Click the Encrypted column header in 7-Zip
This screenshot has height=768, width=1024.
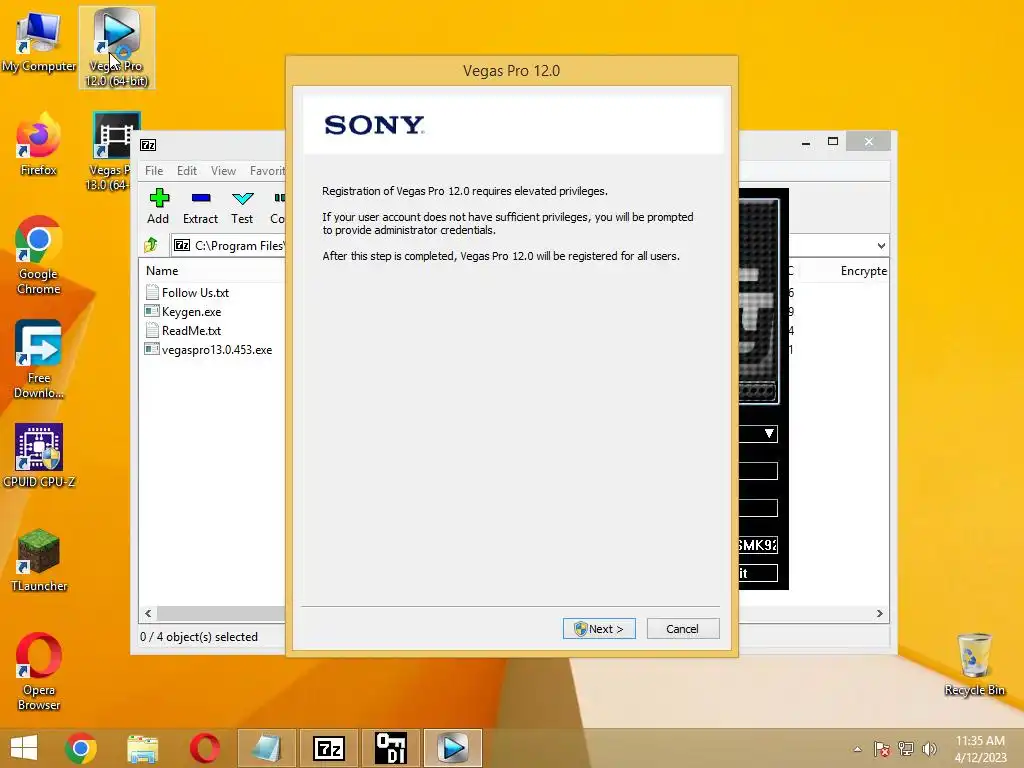tap(863, 270)
